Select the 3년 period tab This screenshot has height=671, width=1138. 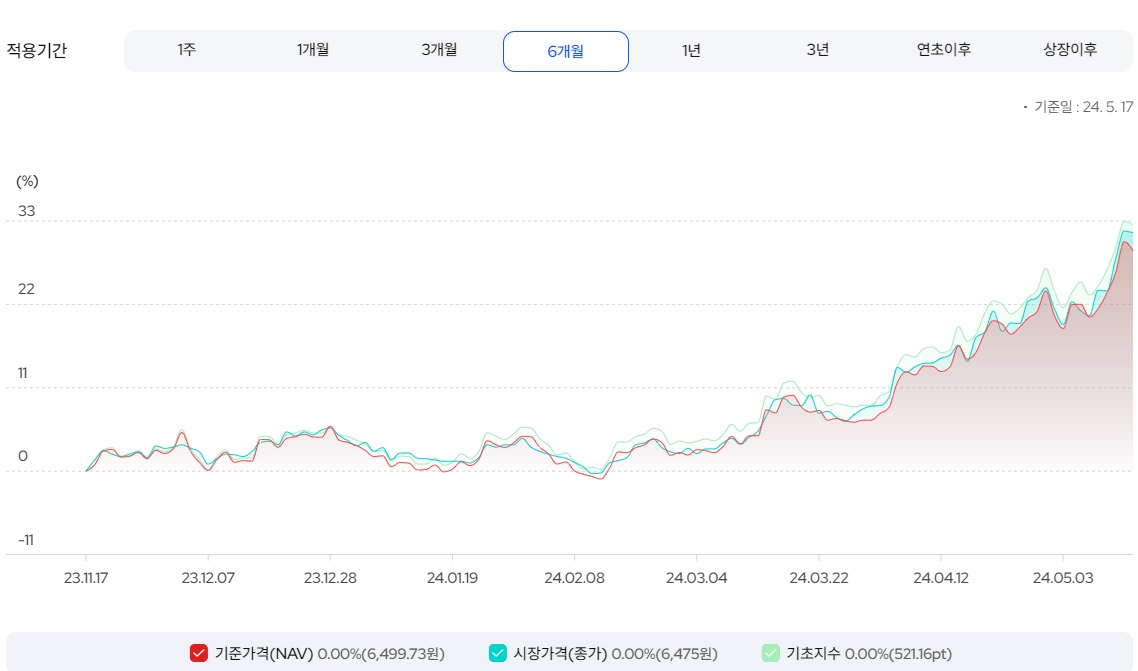(x=818, y=50)
